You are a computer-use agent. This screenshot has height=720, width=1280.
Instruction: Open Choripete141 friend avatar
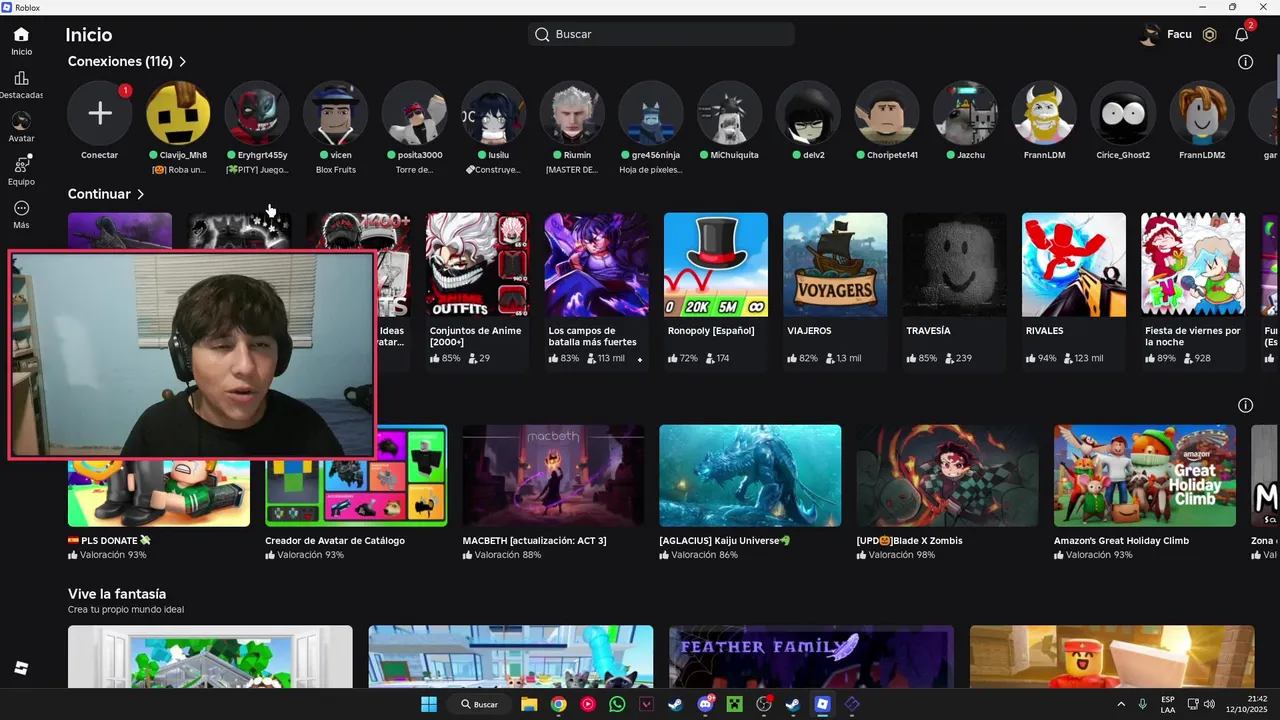coord(887,113)
